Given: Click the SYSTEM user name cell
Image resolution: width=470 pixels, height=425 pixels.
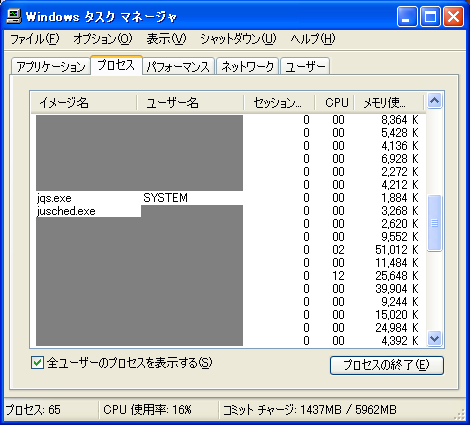Looking at the screenshot, I should 165,198.
